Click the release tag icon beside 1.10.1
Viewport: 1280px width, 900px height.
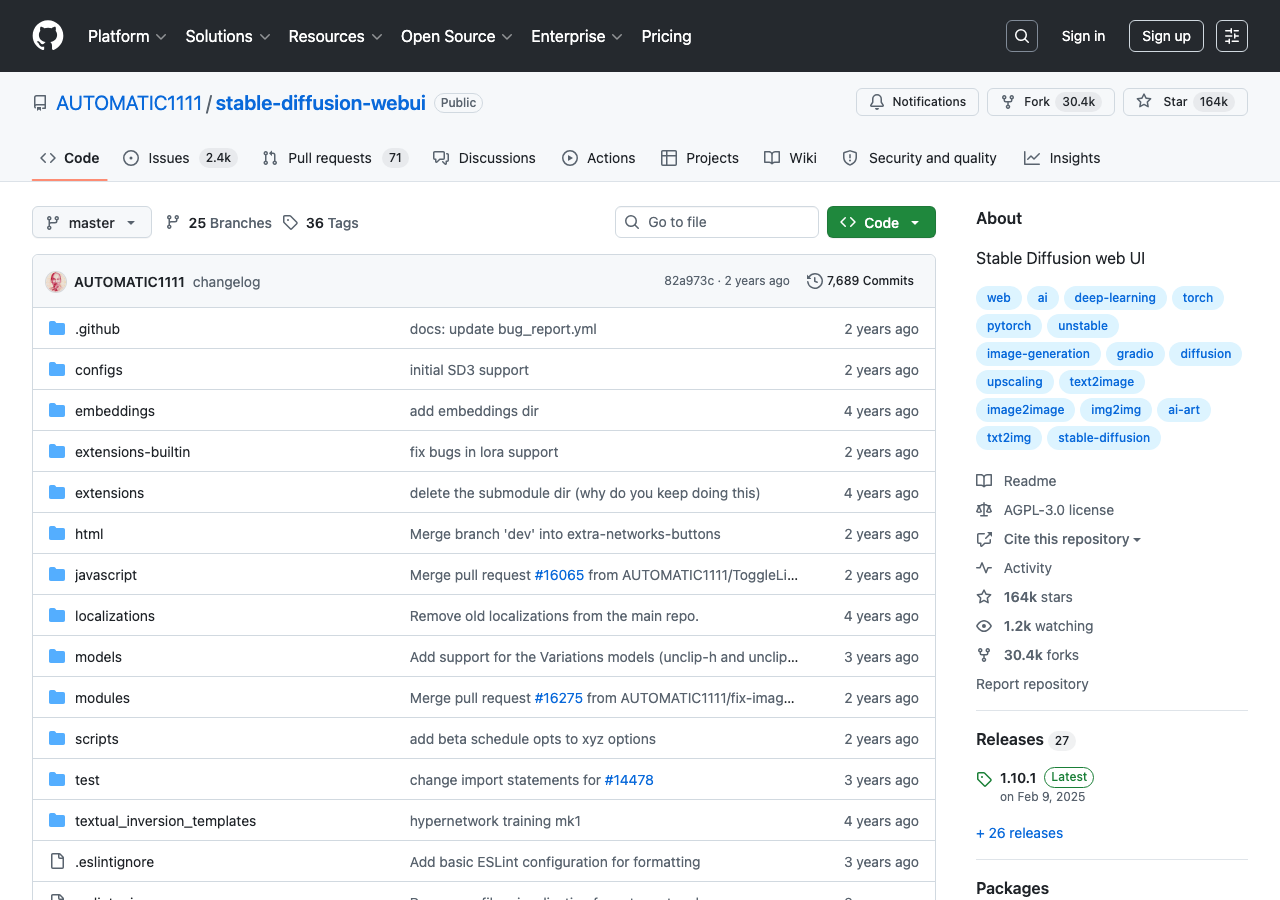tap(984, 778)
